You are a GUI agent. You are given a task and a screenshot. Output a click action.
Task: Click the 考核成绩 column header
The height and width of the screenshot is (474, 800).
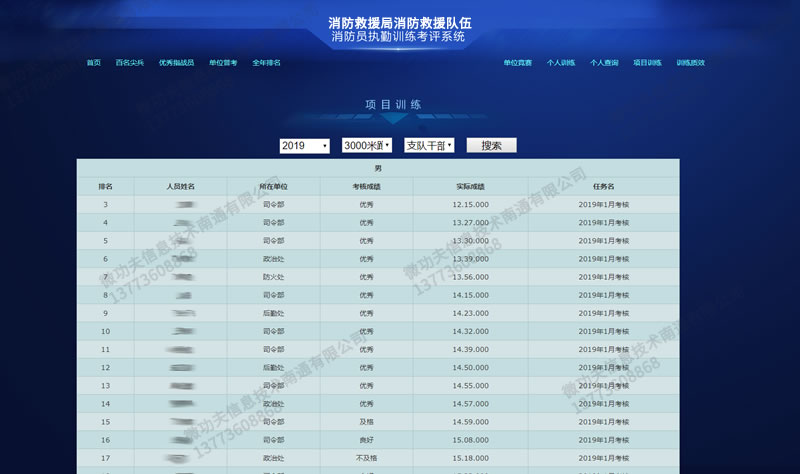[x=366, y=186]
